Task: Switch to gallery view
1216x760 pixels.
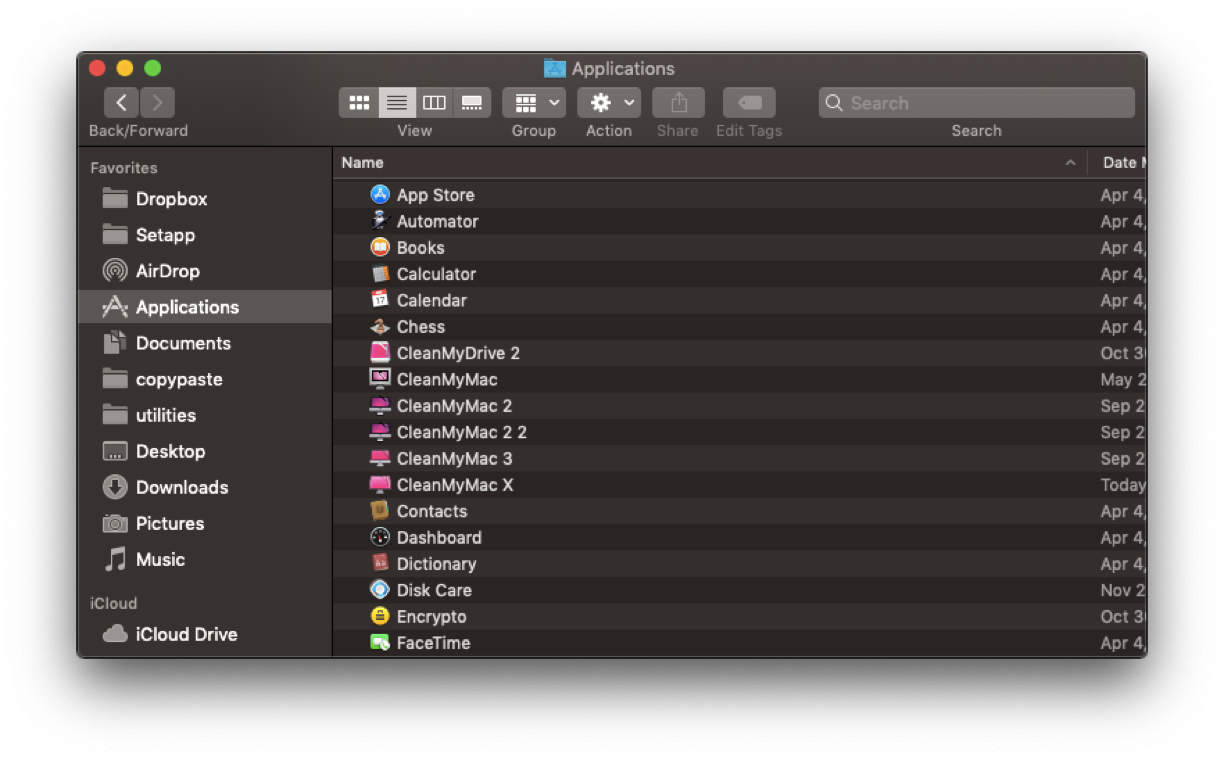Action: [x=472, y=103]
